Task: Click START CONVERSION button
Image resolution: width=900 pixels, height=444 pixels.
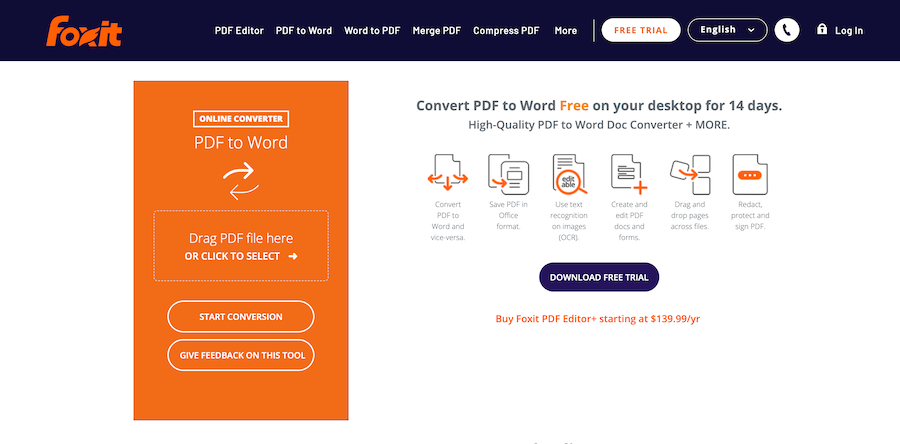Action: pyautogui.click(x=241, y=317)
